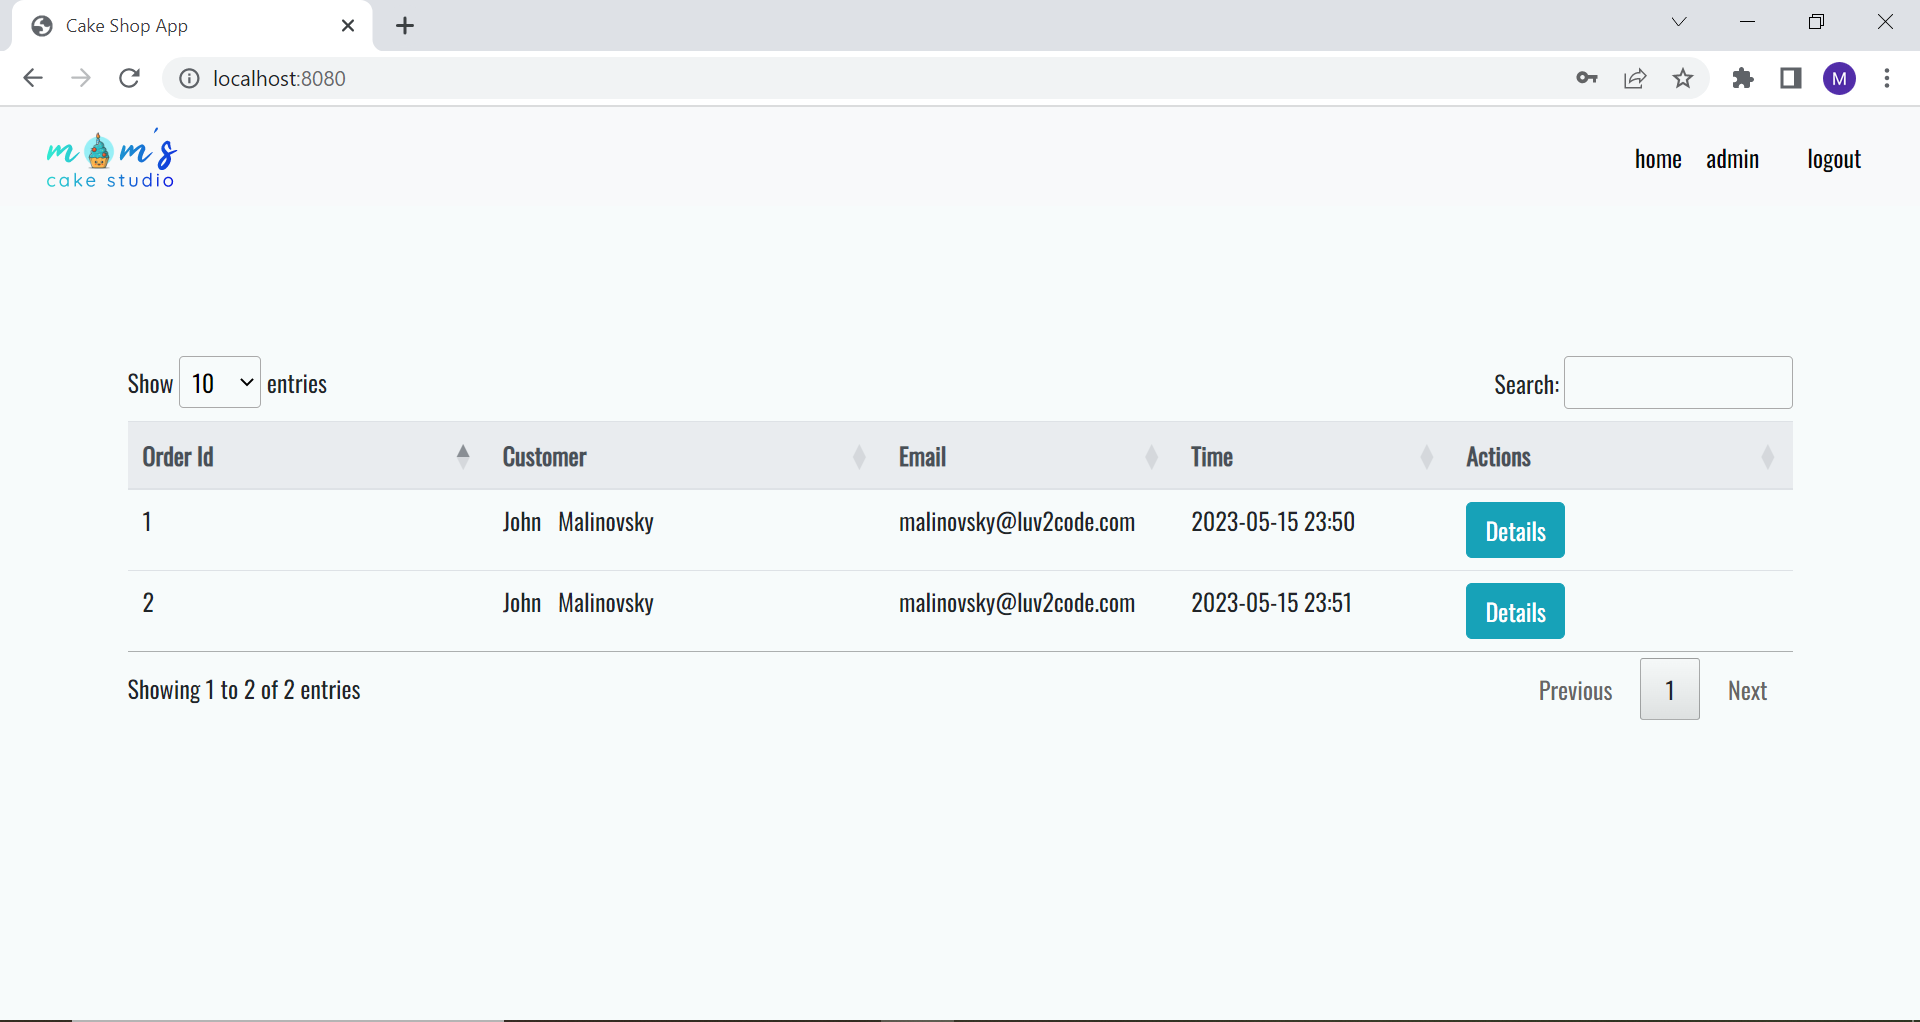Screen dimensions: 1920x1022
Task: Click the purple profile avatar icon
Action: [x=1840, y=78]
